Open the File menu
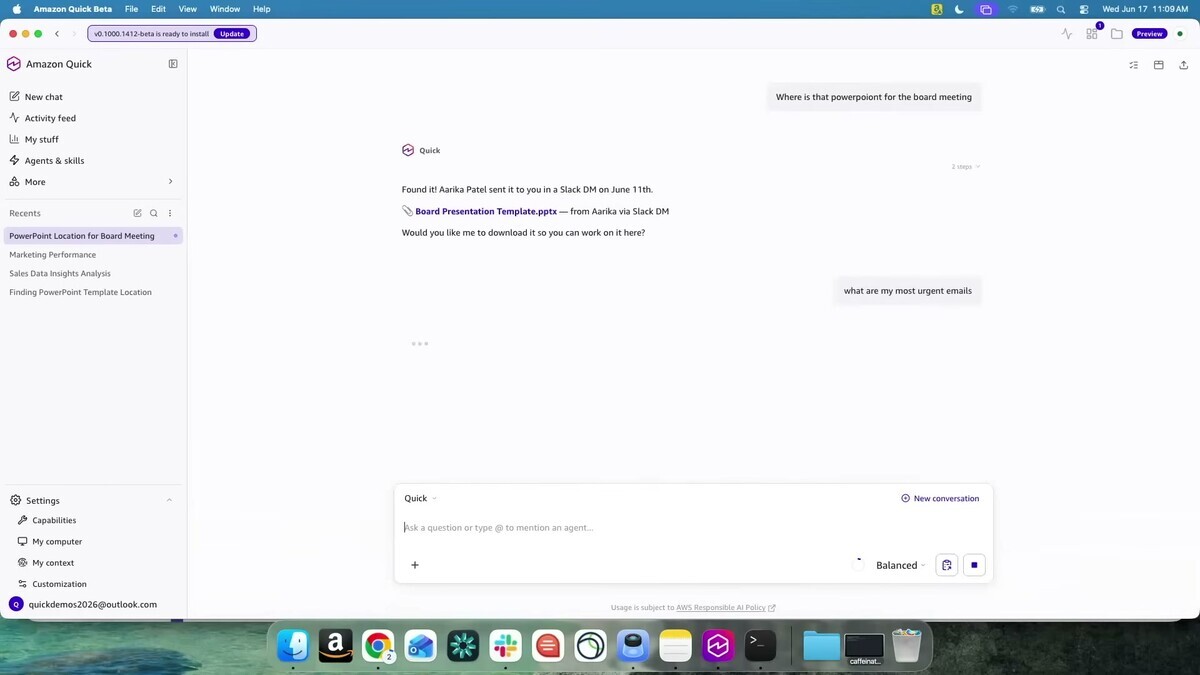 (x=131, y=9)
